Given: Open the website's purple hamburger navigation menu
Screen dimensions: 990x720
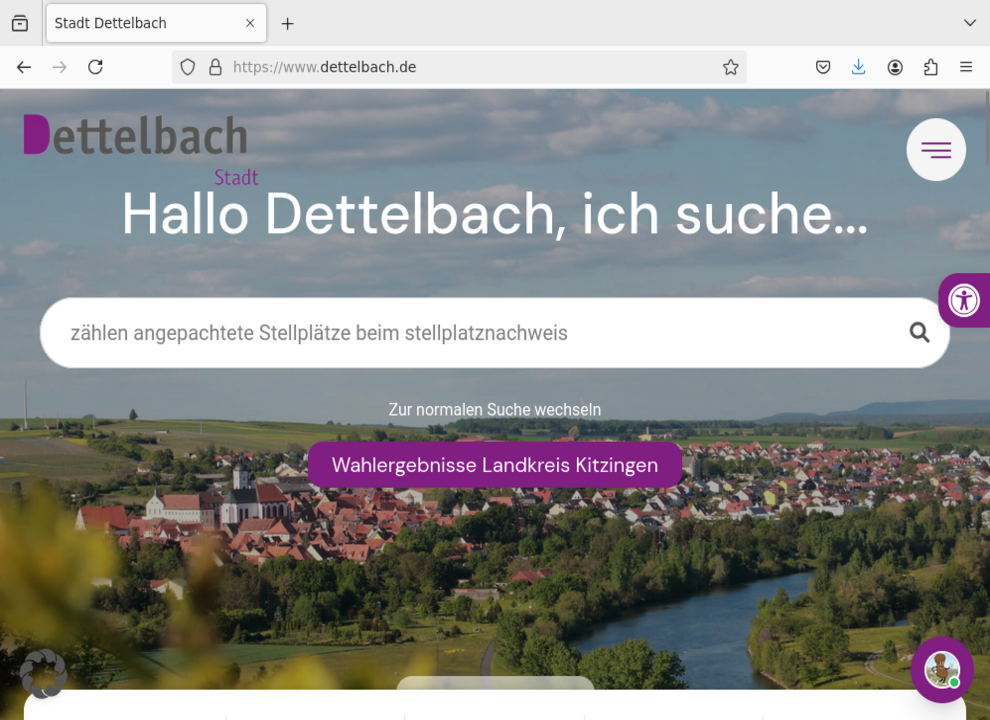Looking at the screenshot, I should coord(935,149).
